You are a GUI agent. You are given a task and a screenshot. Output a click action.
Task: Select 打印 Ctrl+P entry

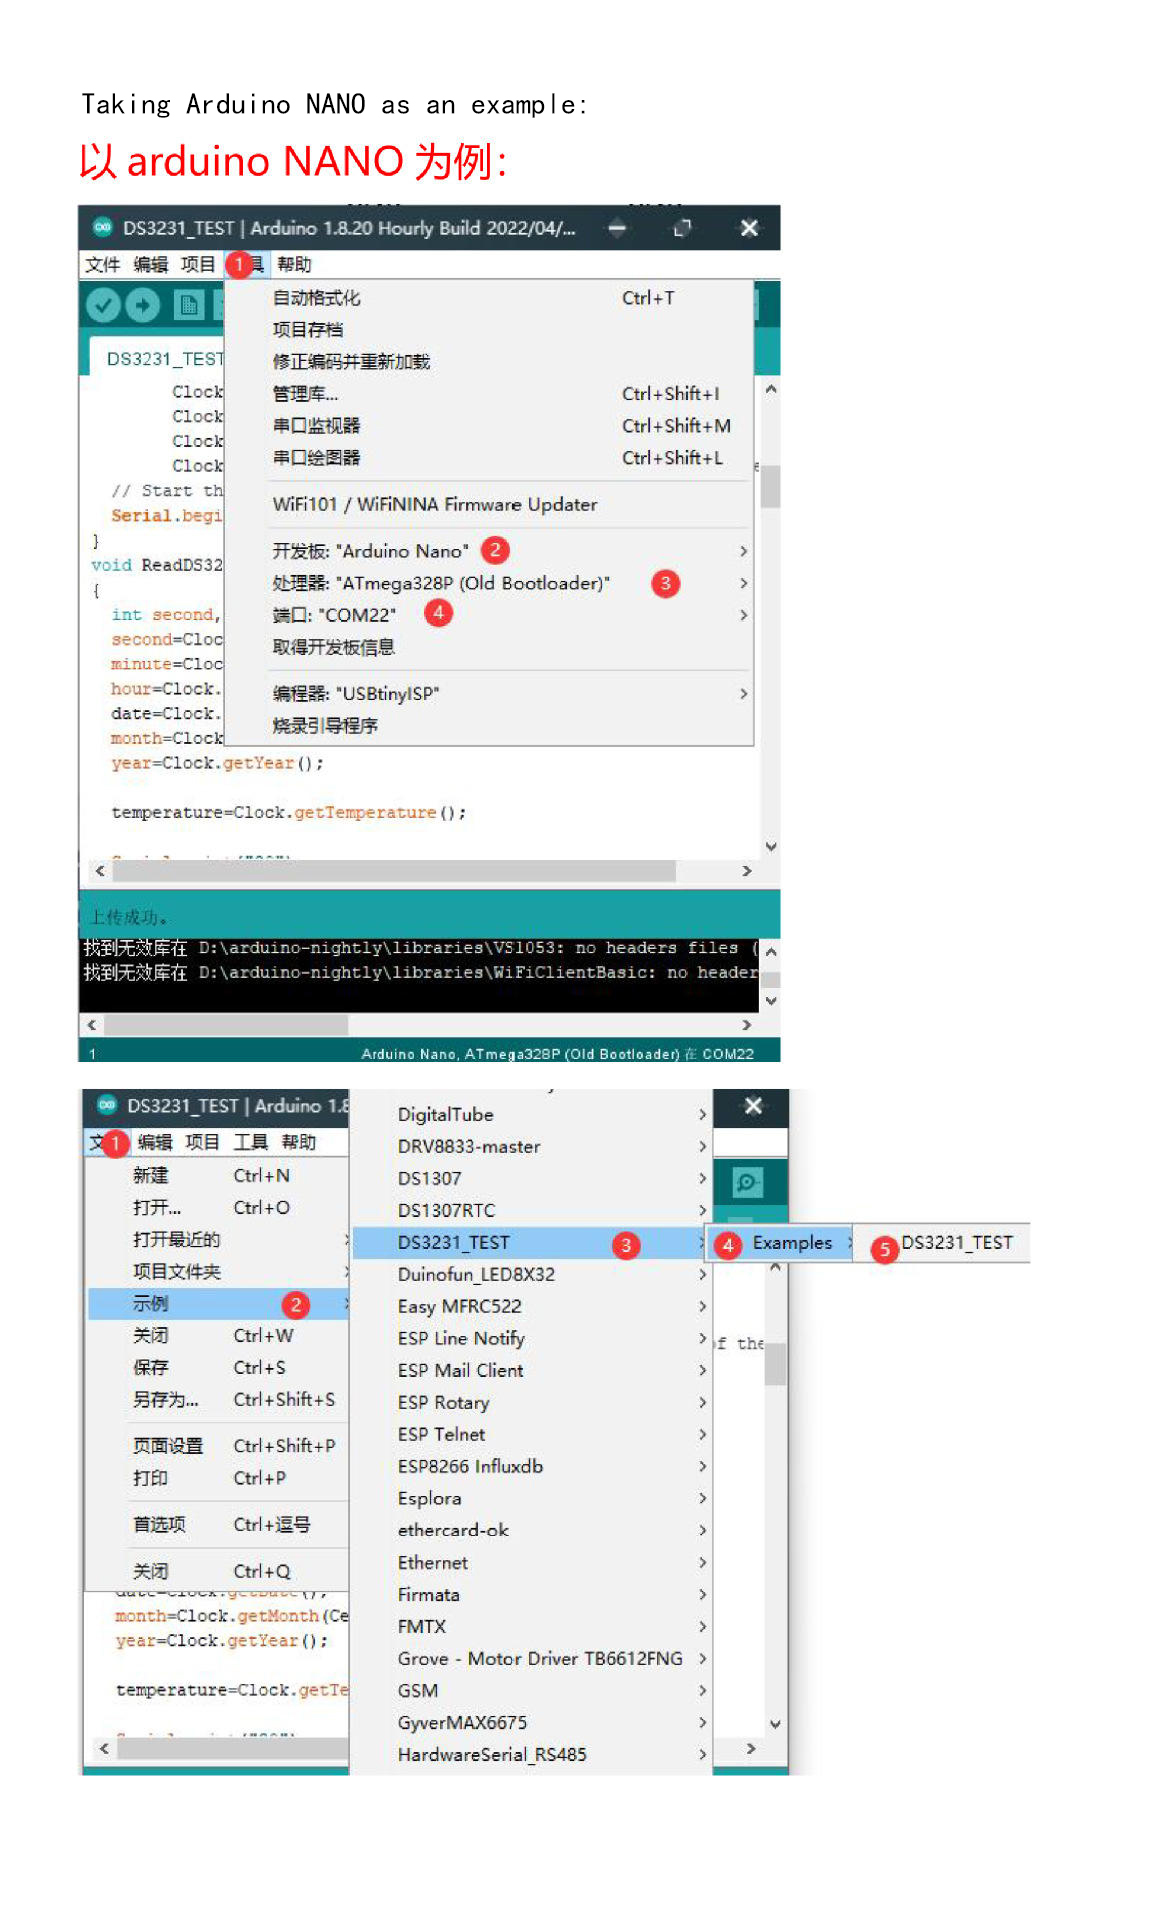pos(218,1478)
